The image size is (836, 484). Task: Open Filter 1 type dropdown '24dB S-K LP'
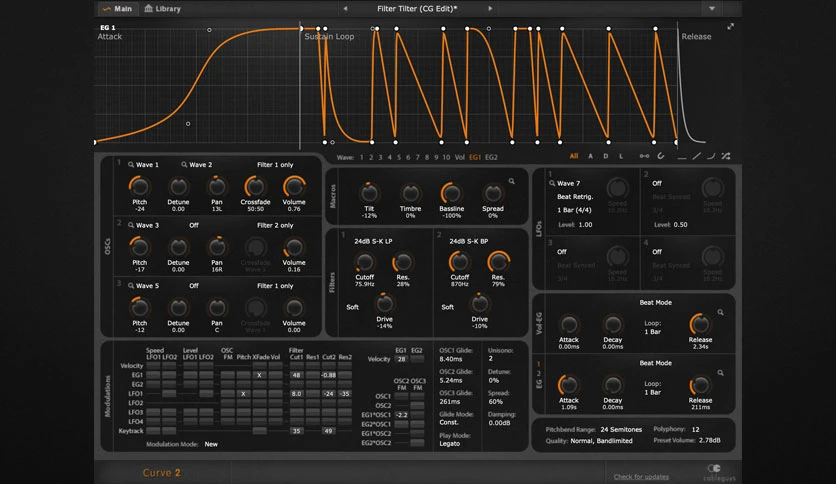tap(373, 241)
